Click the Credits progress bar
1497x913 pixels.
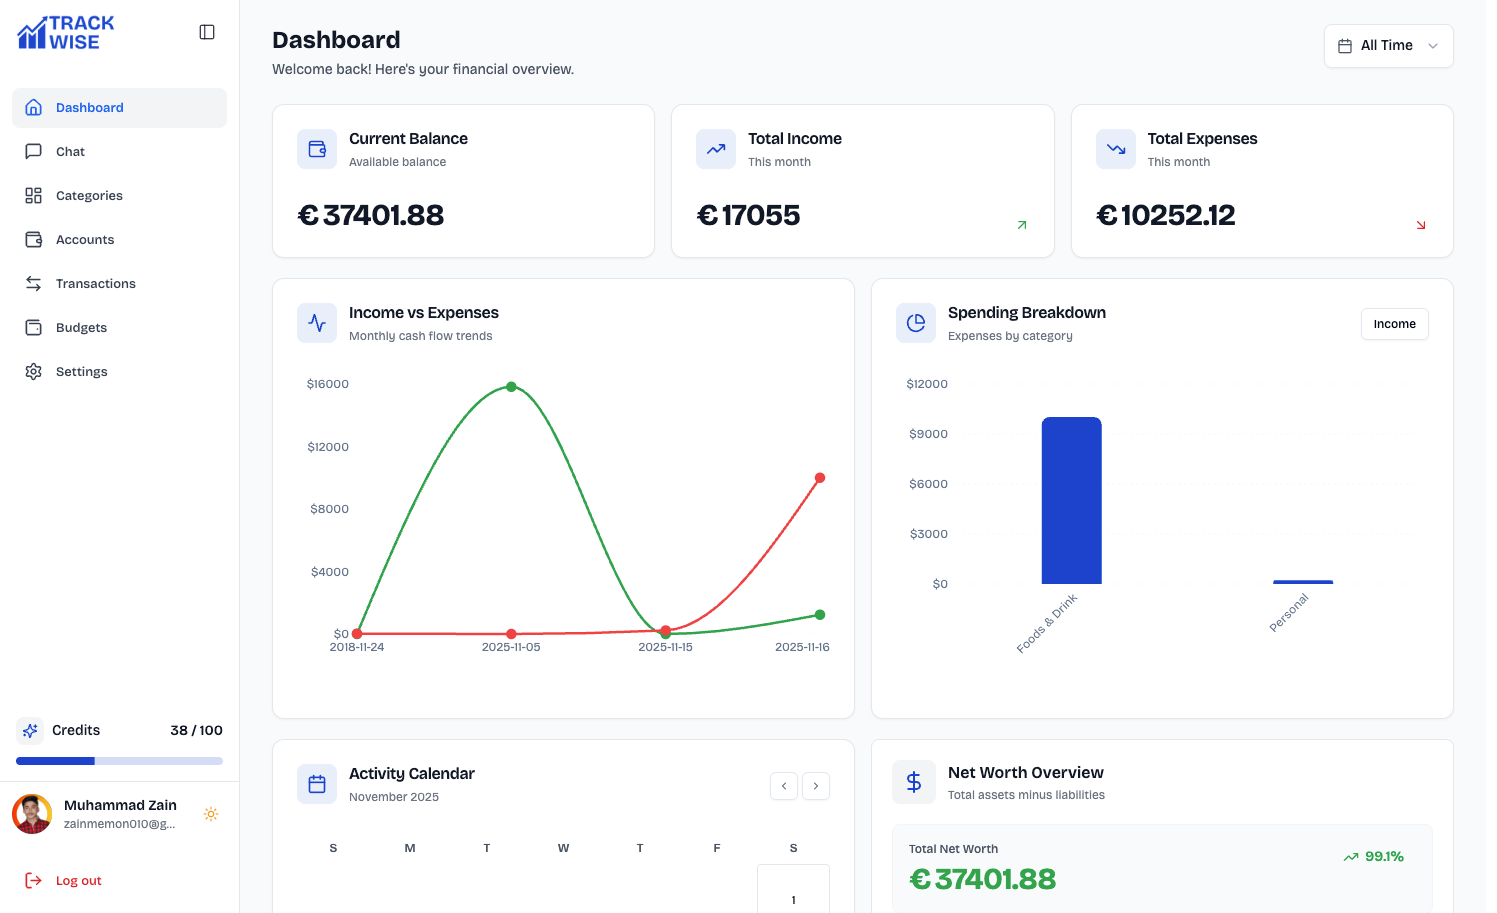119,760
